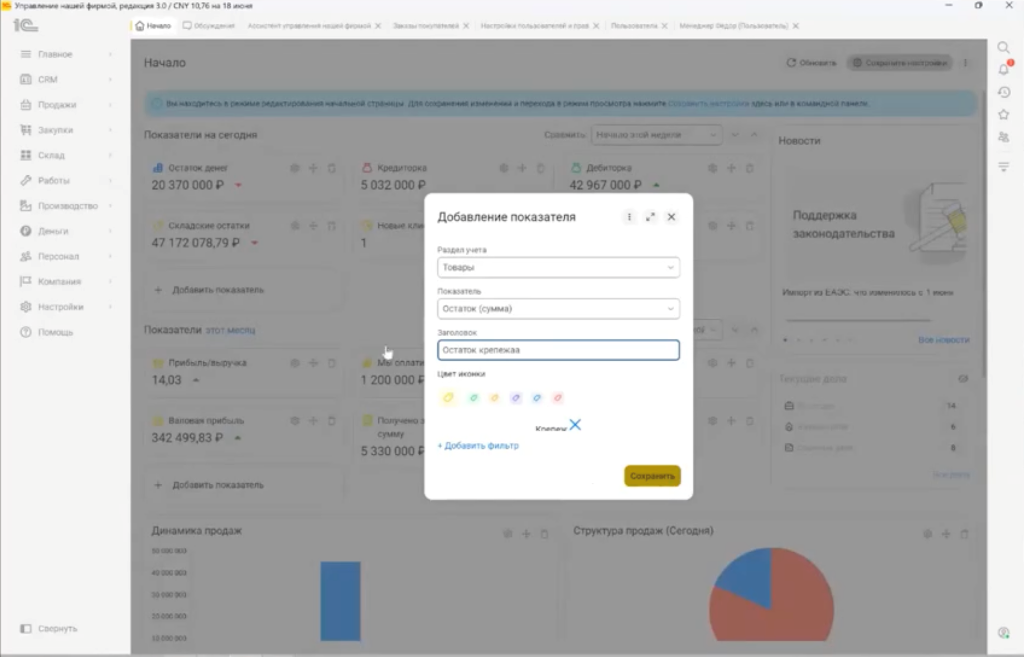Click the dialog's three-dot menu icon
Screen dimensions: 1024x657
pyautogui.click(x=629, y=217)
